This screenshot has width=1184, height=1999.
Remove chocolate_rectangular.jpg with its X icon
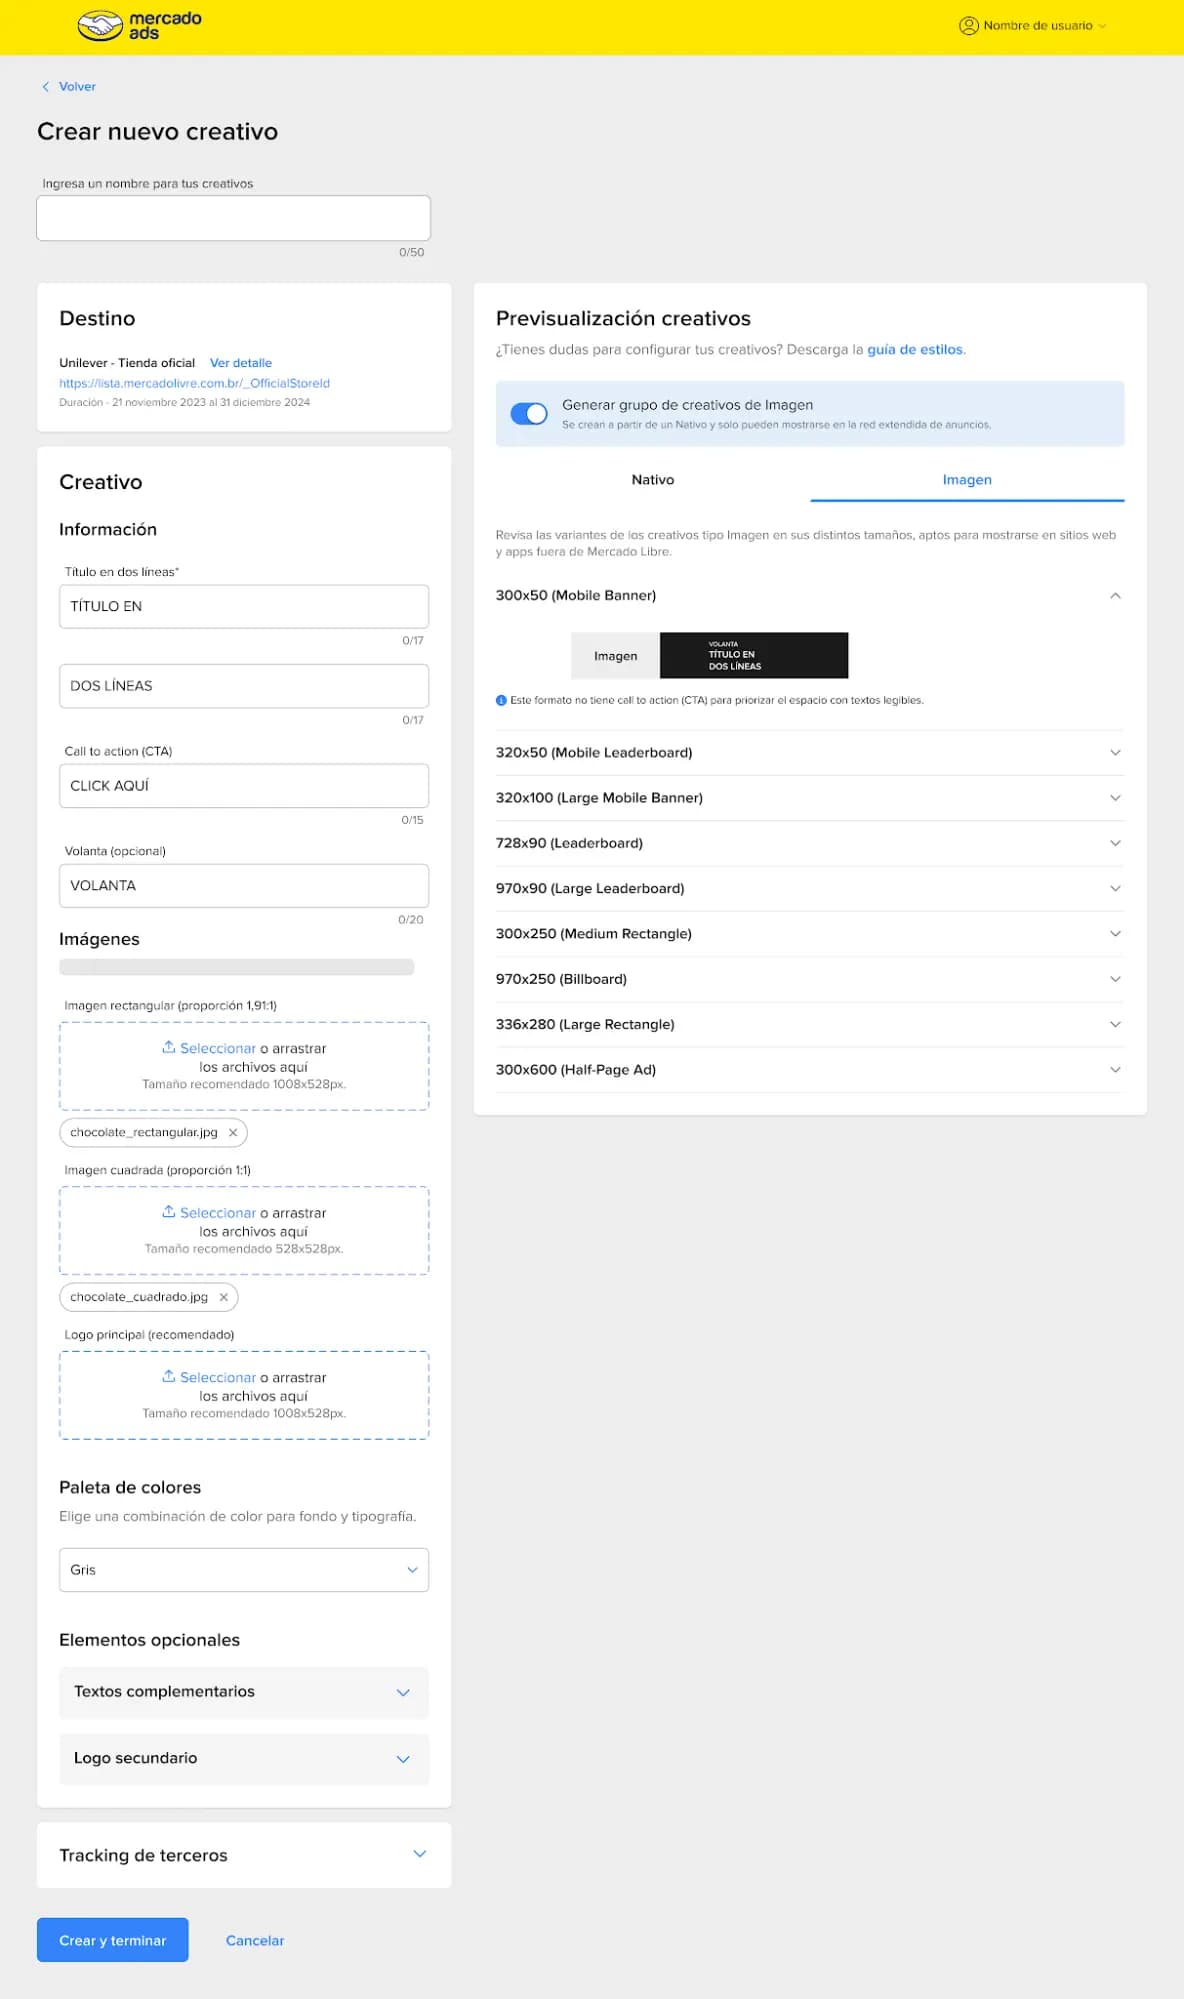click(233, 1132)
